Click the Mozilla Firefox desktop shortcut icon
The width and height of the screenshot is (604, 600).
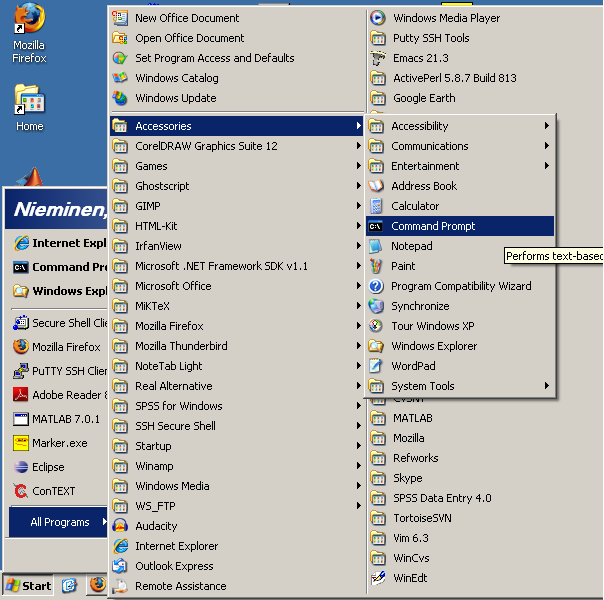click(29, 18)
